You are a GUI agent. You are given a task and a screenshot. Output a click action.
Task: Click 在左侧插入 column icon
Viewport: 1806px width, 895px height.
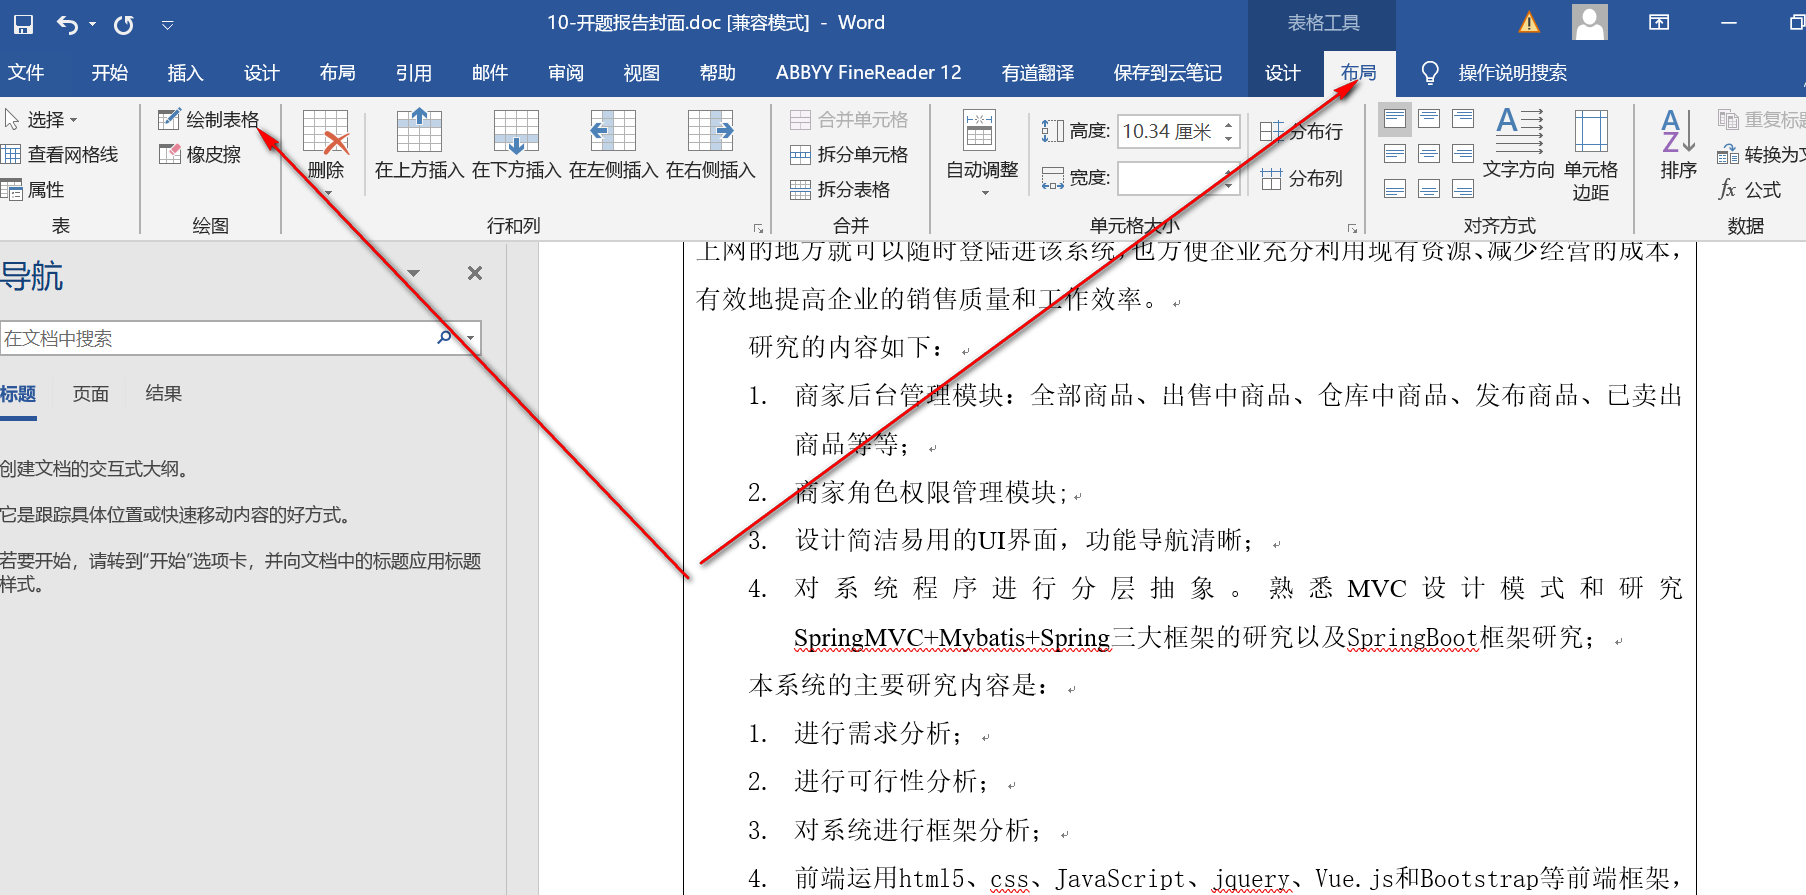pyautogui.click(x=613, y=131)
